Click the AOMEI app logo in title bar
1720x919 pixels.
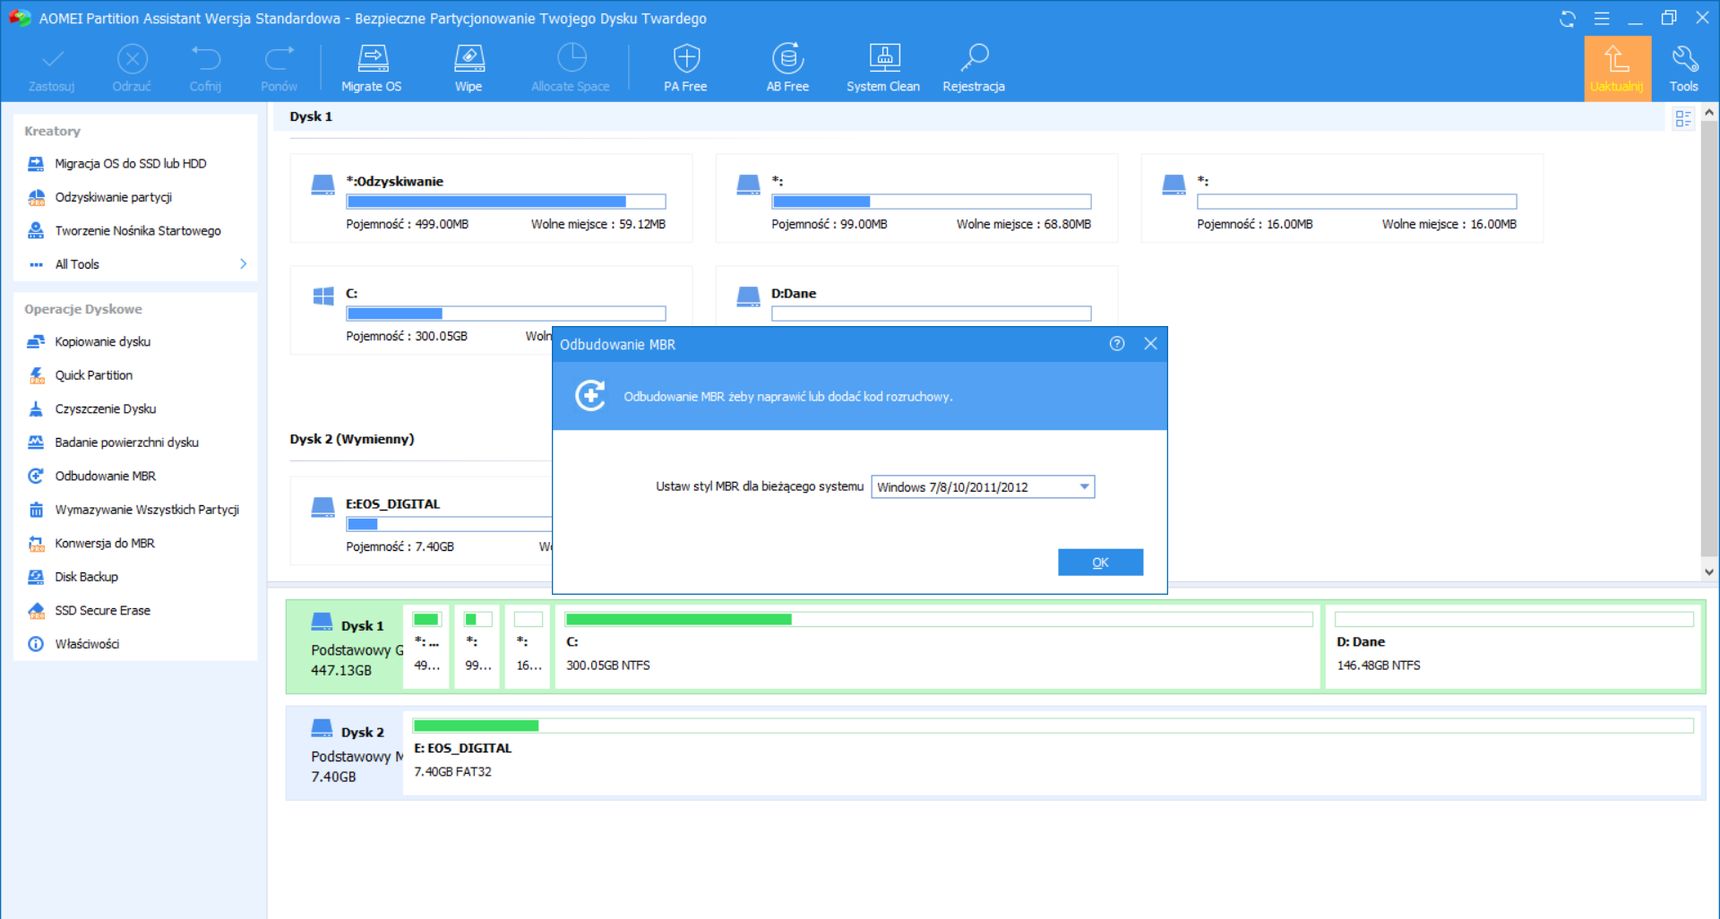(x=19, y=19)
